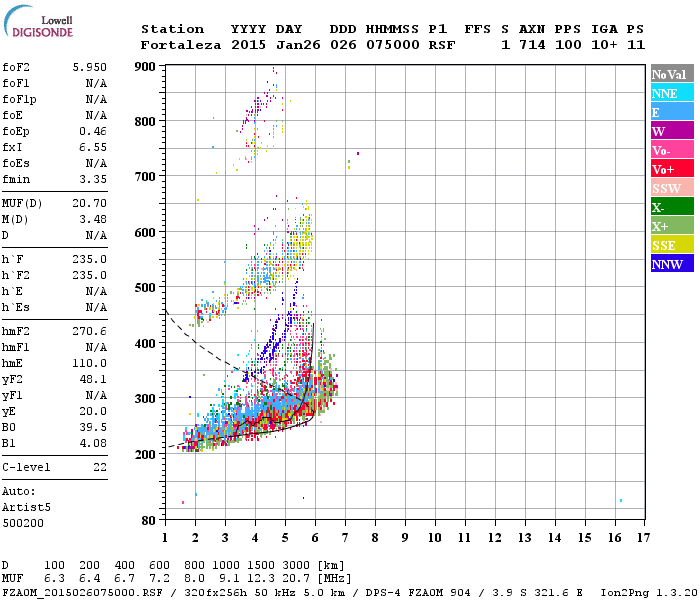
Task: Select the 12.3 MUF table value
Action: (x=261, y=579)
